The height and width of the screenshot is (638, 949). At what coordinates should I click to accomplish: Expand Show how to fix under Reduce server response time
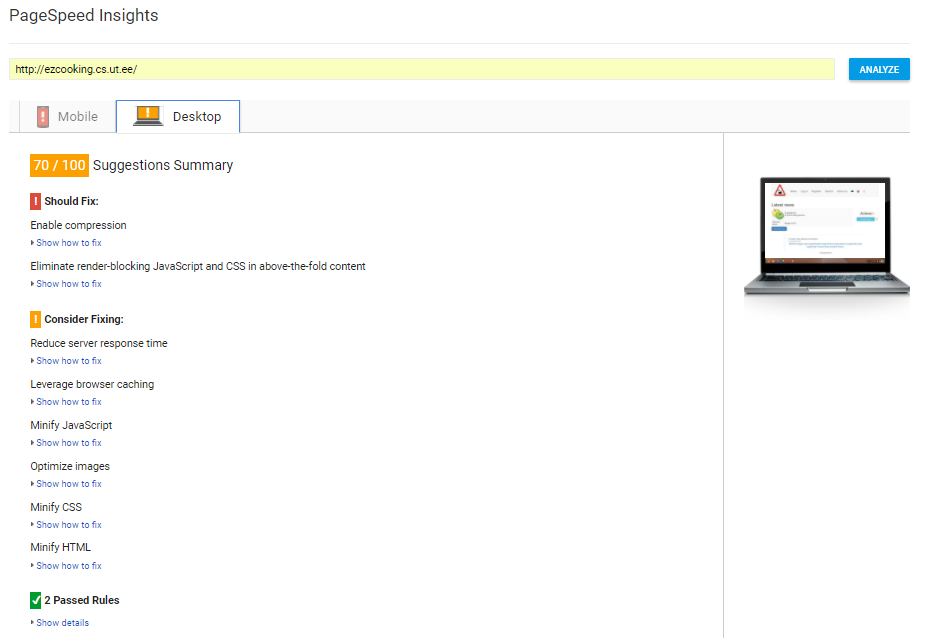68,361
